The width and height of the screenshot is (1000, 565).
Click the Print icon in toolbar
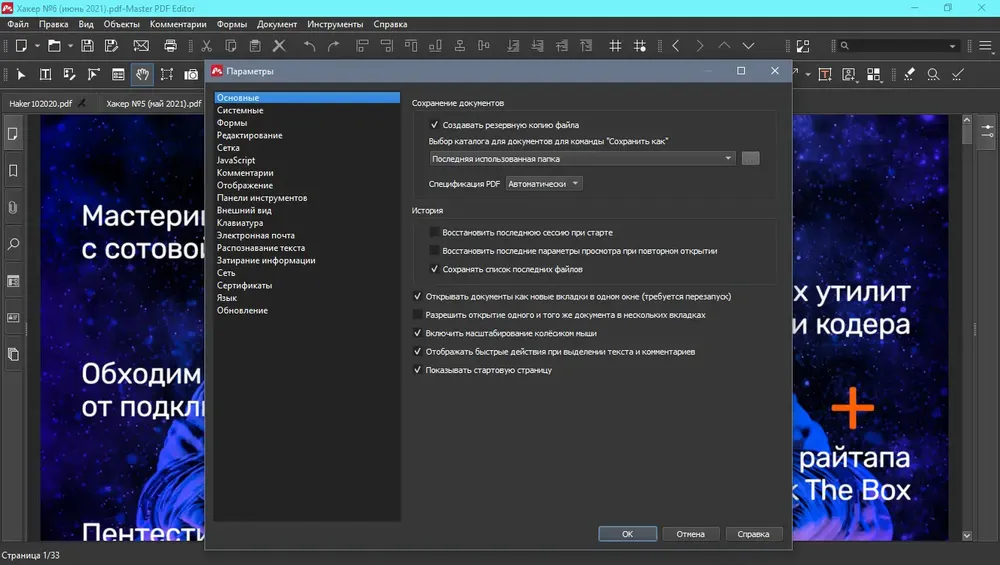170,46
